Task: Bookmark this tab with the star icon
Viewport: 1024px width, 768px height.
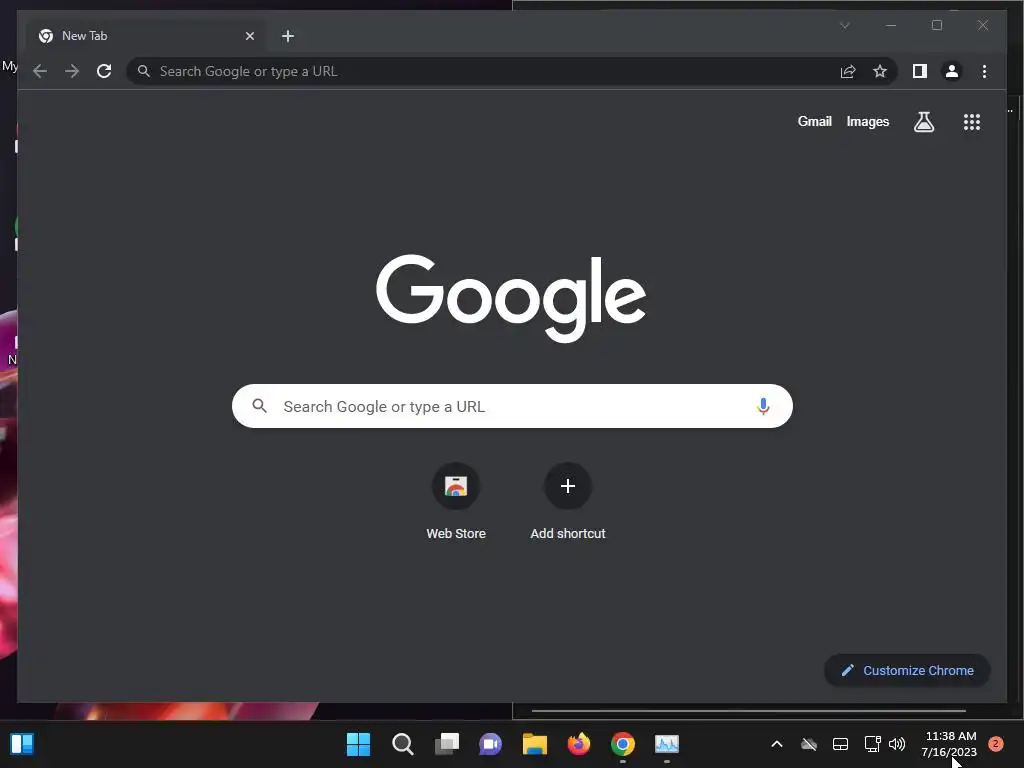Action: point(880,71)
